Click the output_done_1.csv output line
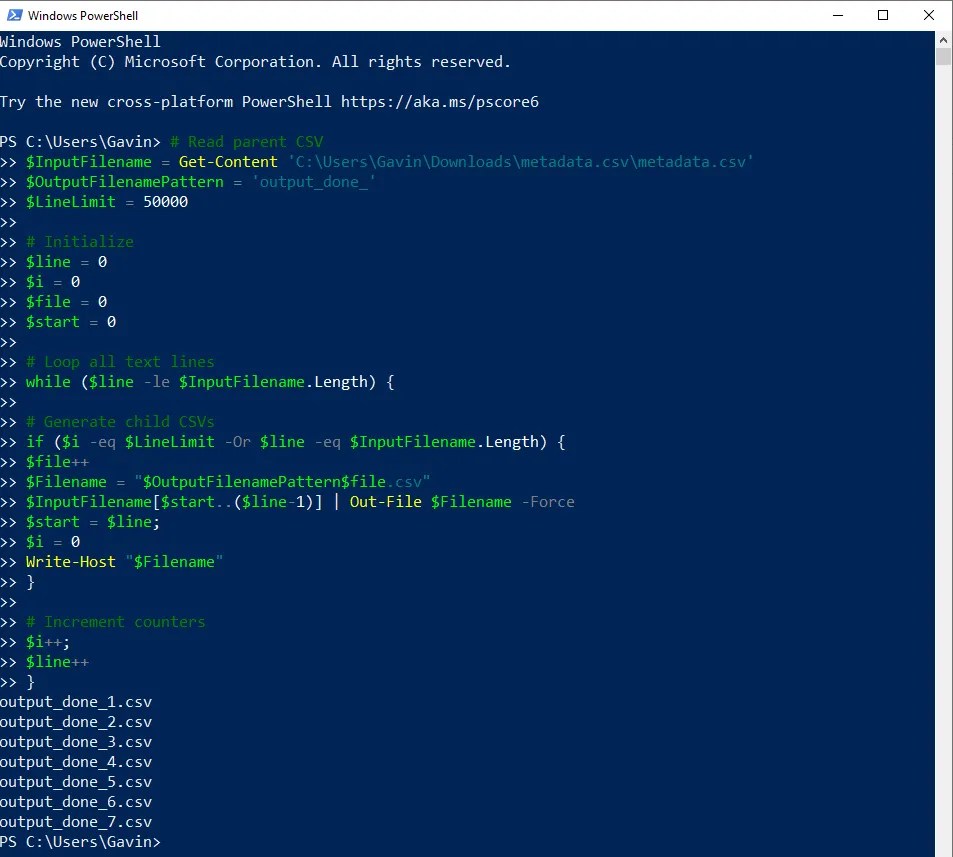The image size is (953, 857). (76, 701)
